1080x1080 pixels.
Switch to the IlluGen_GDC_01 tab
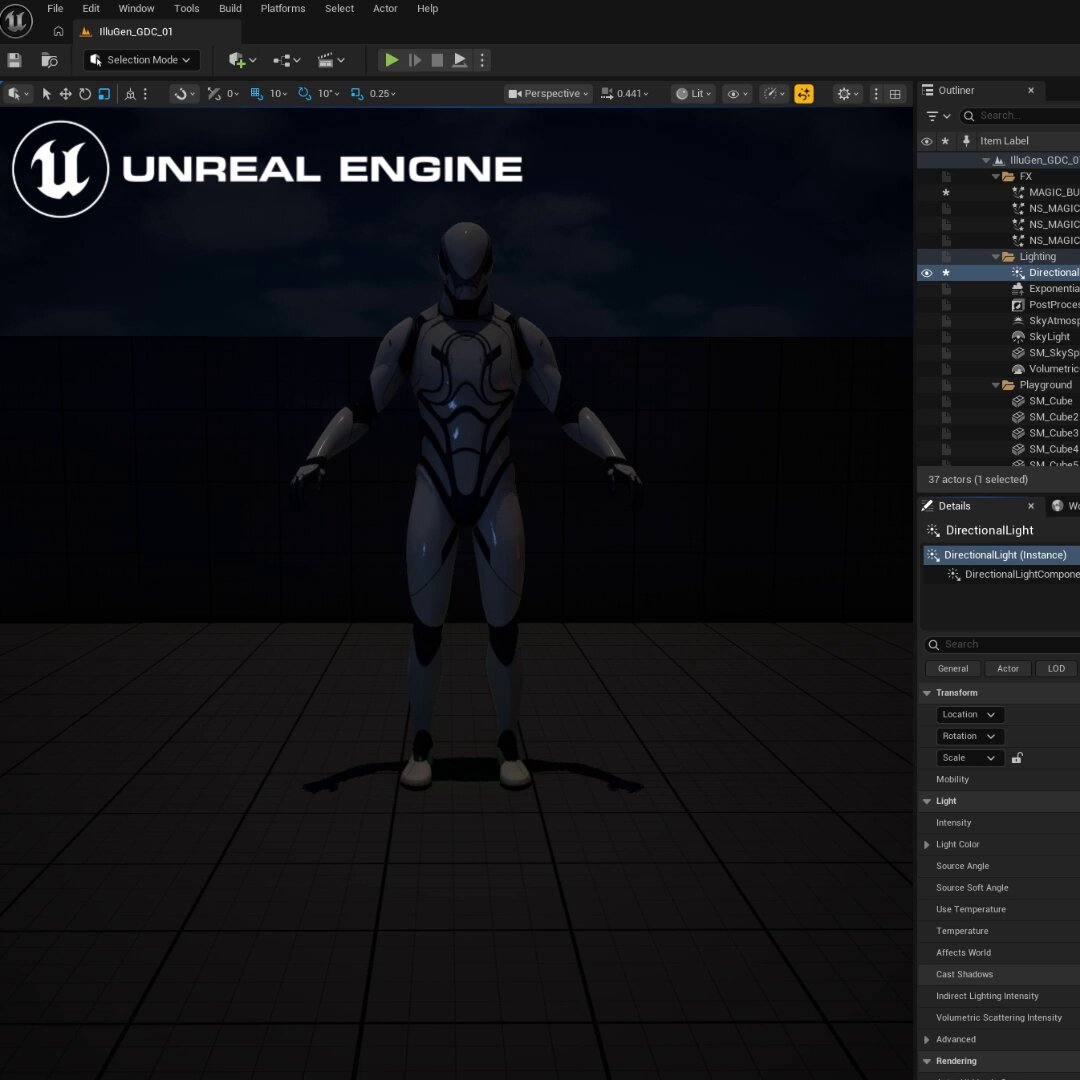pos(136,32)
